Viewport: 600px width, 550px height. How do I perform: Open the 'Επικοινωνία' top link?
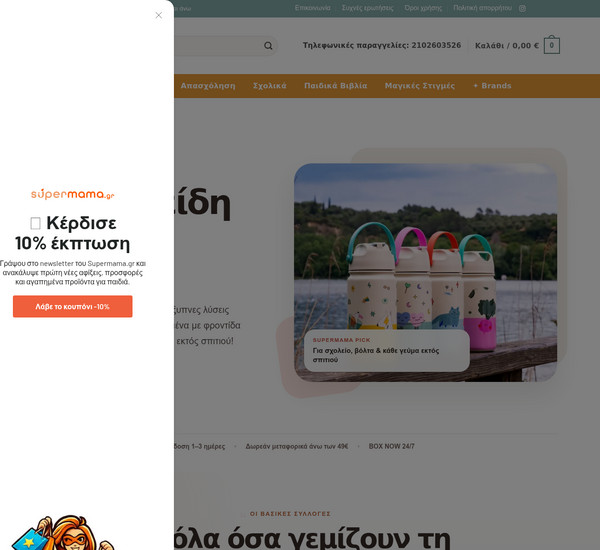(x=313, y=8)
